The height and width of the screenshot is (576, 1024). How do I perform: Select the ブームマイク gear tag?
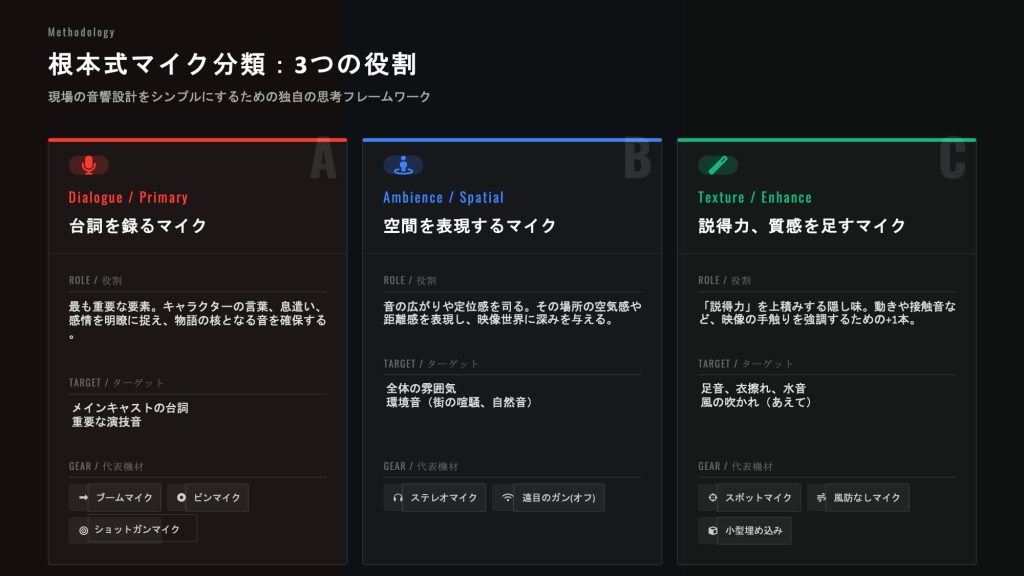click(x=124, y=497)
